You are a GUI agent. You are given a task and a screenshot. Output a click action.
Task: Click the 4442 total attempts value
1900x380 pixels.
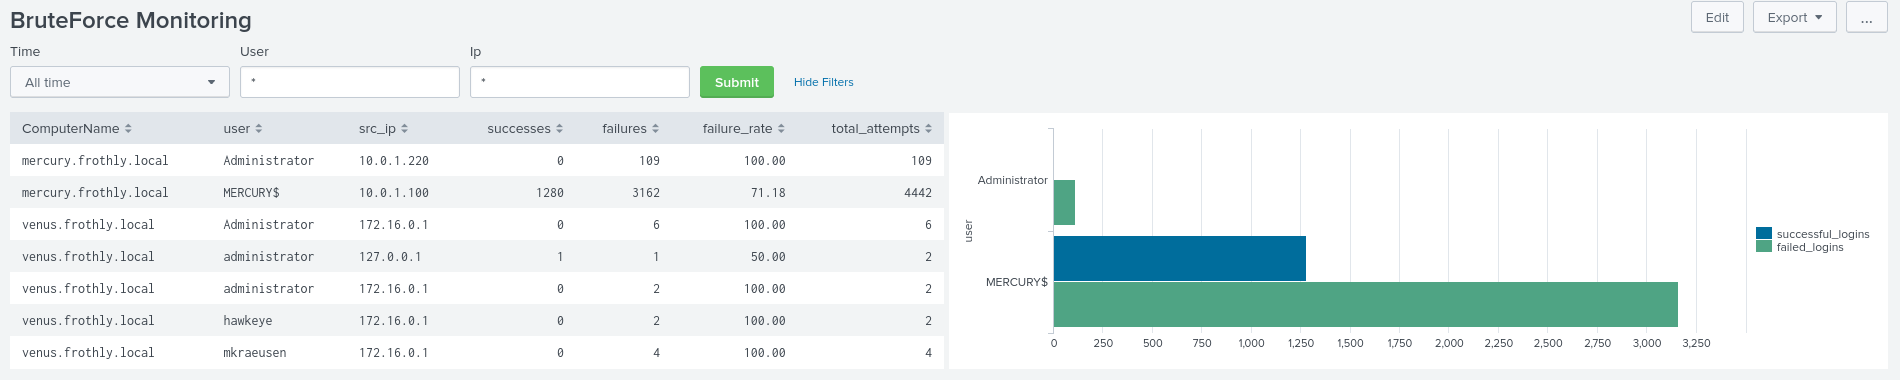pos(918,192)
